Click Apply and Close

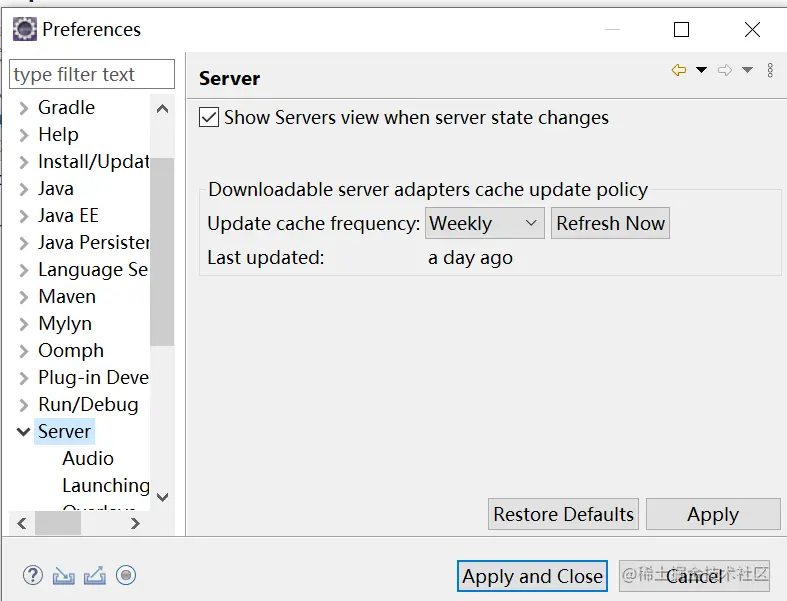pyautogui.click(x=532, y=576)
